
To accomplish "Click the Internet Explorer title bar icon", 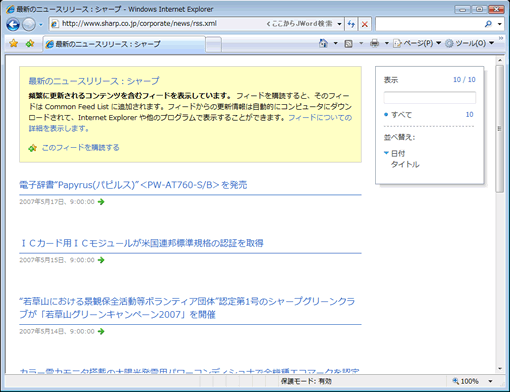I will [10, 9].
